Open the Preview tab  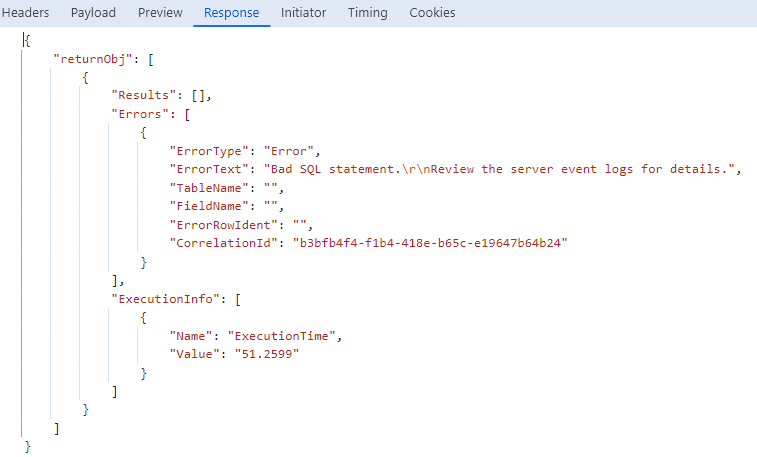(x=160, y=13)
